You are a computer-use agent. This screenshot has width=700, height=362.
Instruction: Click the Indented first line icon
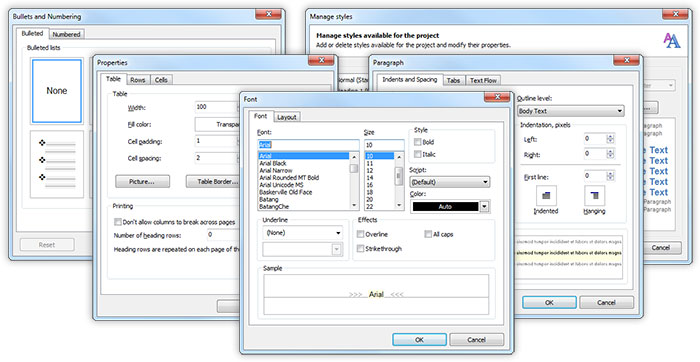546,196
